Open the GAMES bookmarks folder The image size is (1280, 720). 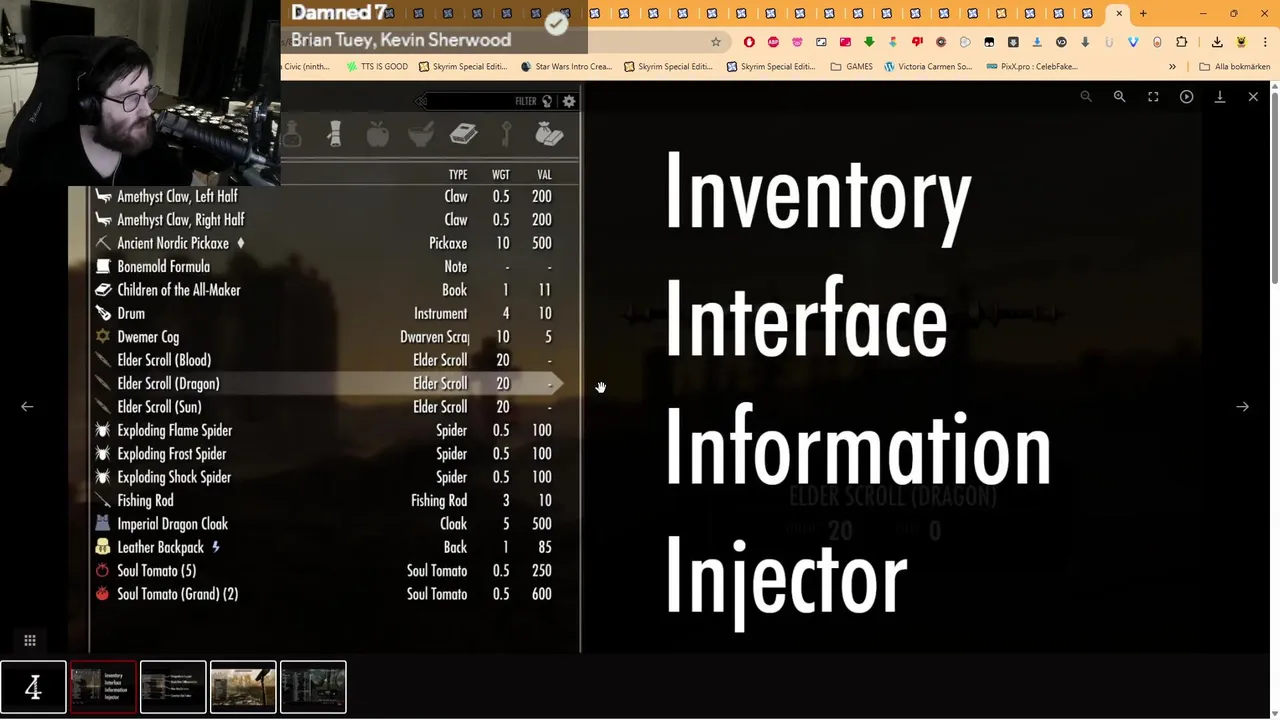[851, 67]
